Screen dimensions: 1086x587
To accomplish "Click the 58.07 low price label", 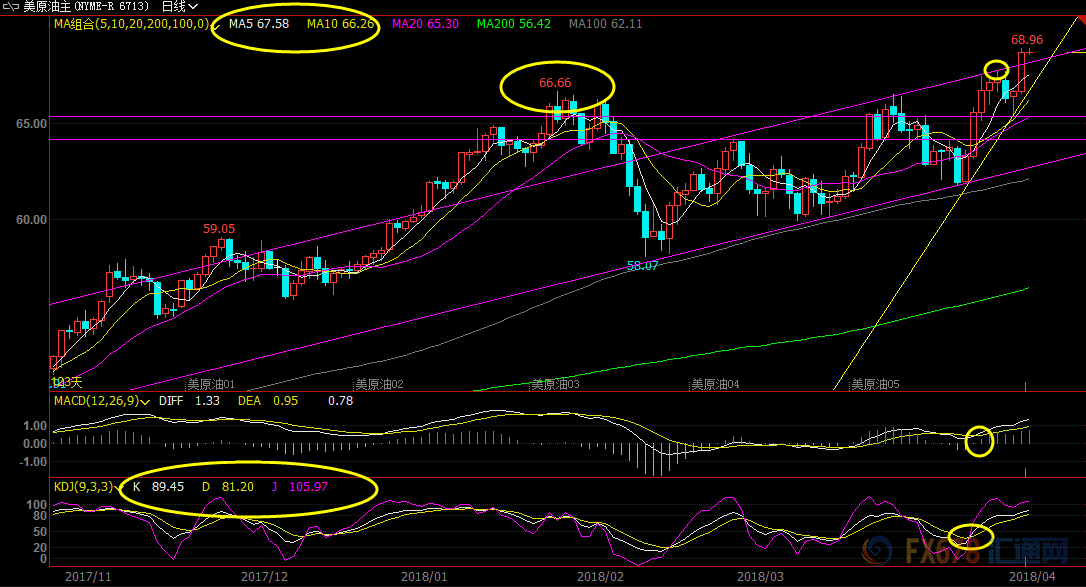I will click(642, 266).
